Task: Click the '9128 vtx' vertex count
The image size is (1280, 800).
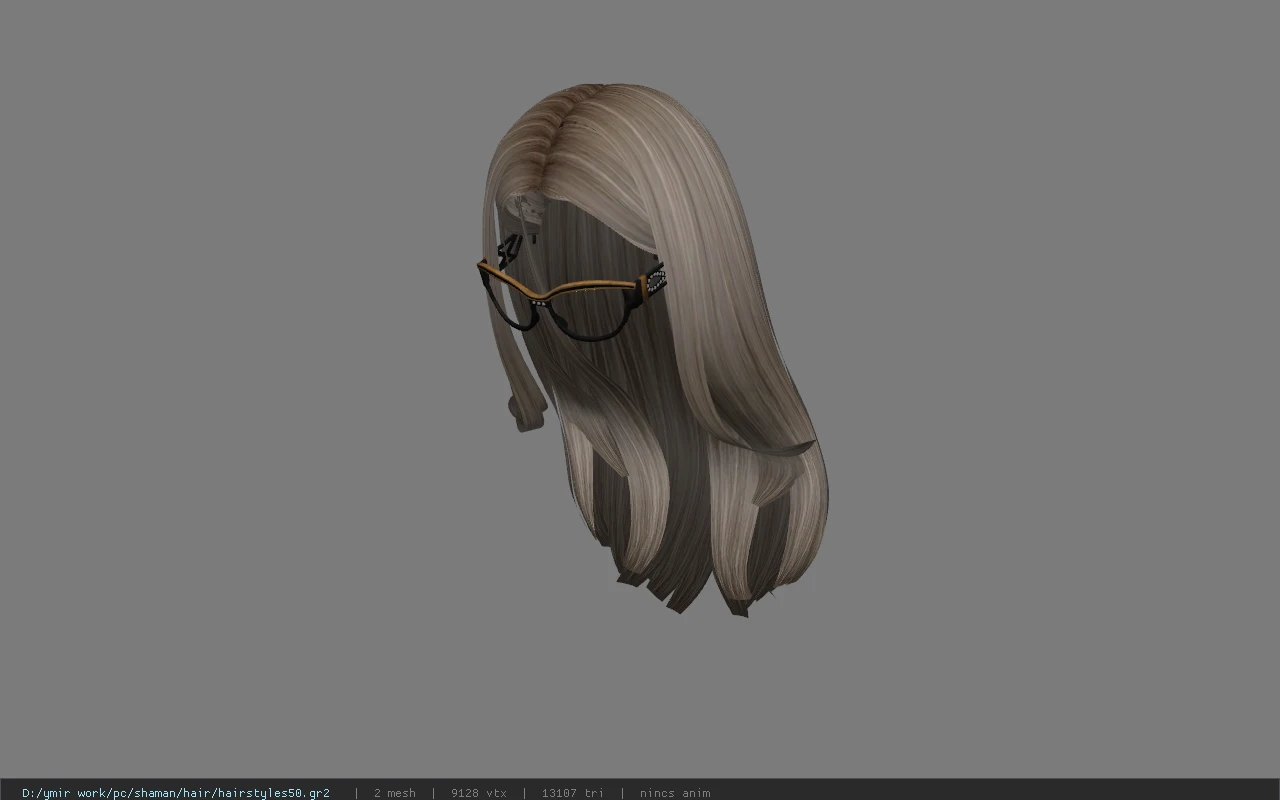Action: [479, 793]
